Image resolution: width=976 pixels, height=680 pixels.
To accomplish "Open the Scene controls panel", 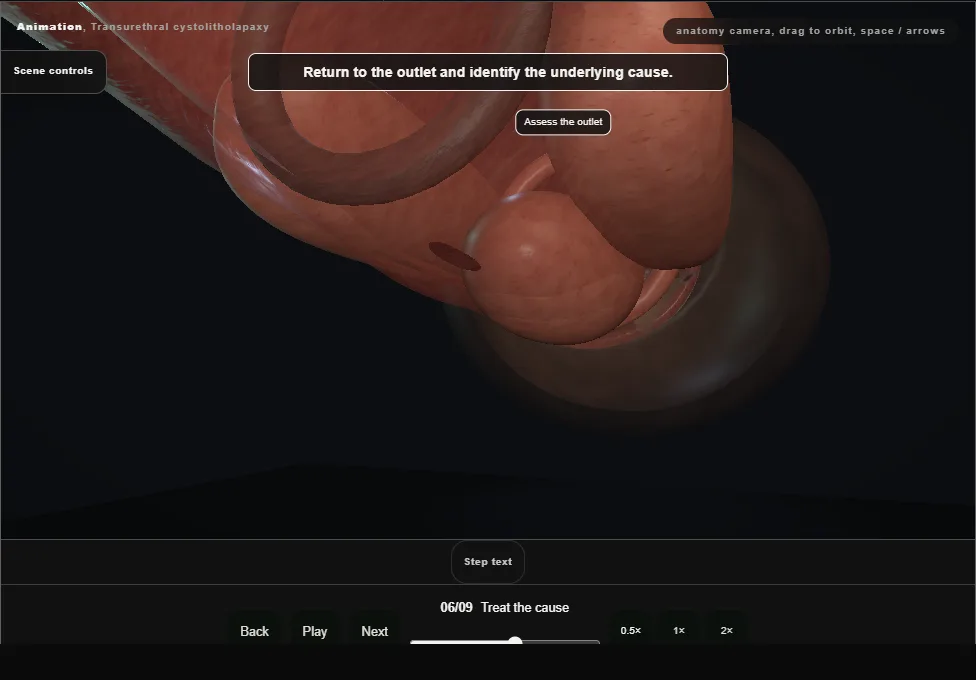I will pyautogui.click(x=53, y=71).
